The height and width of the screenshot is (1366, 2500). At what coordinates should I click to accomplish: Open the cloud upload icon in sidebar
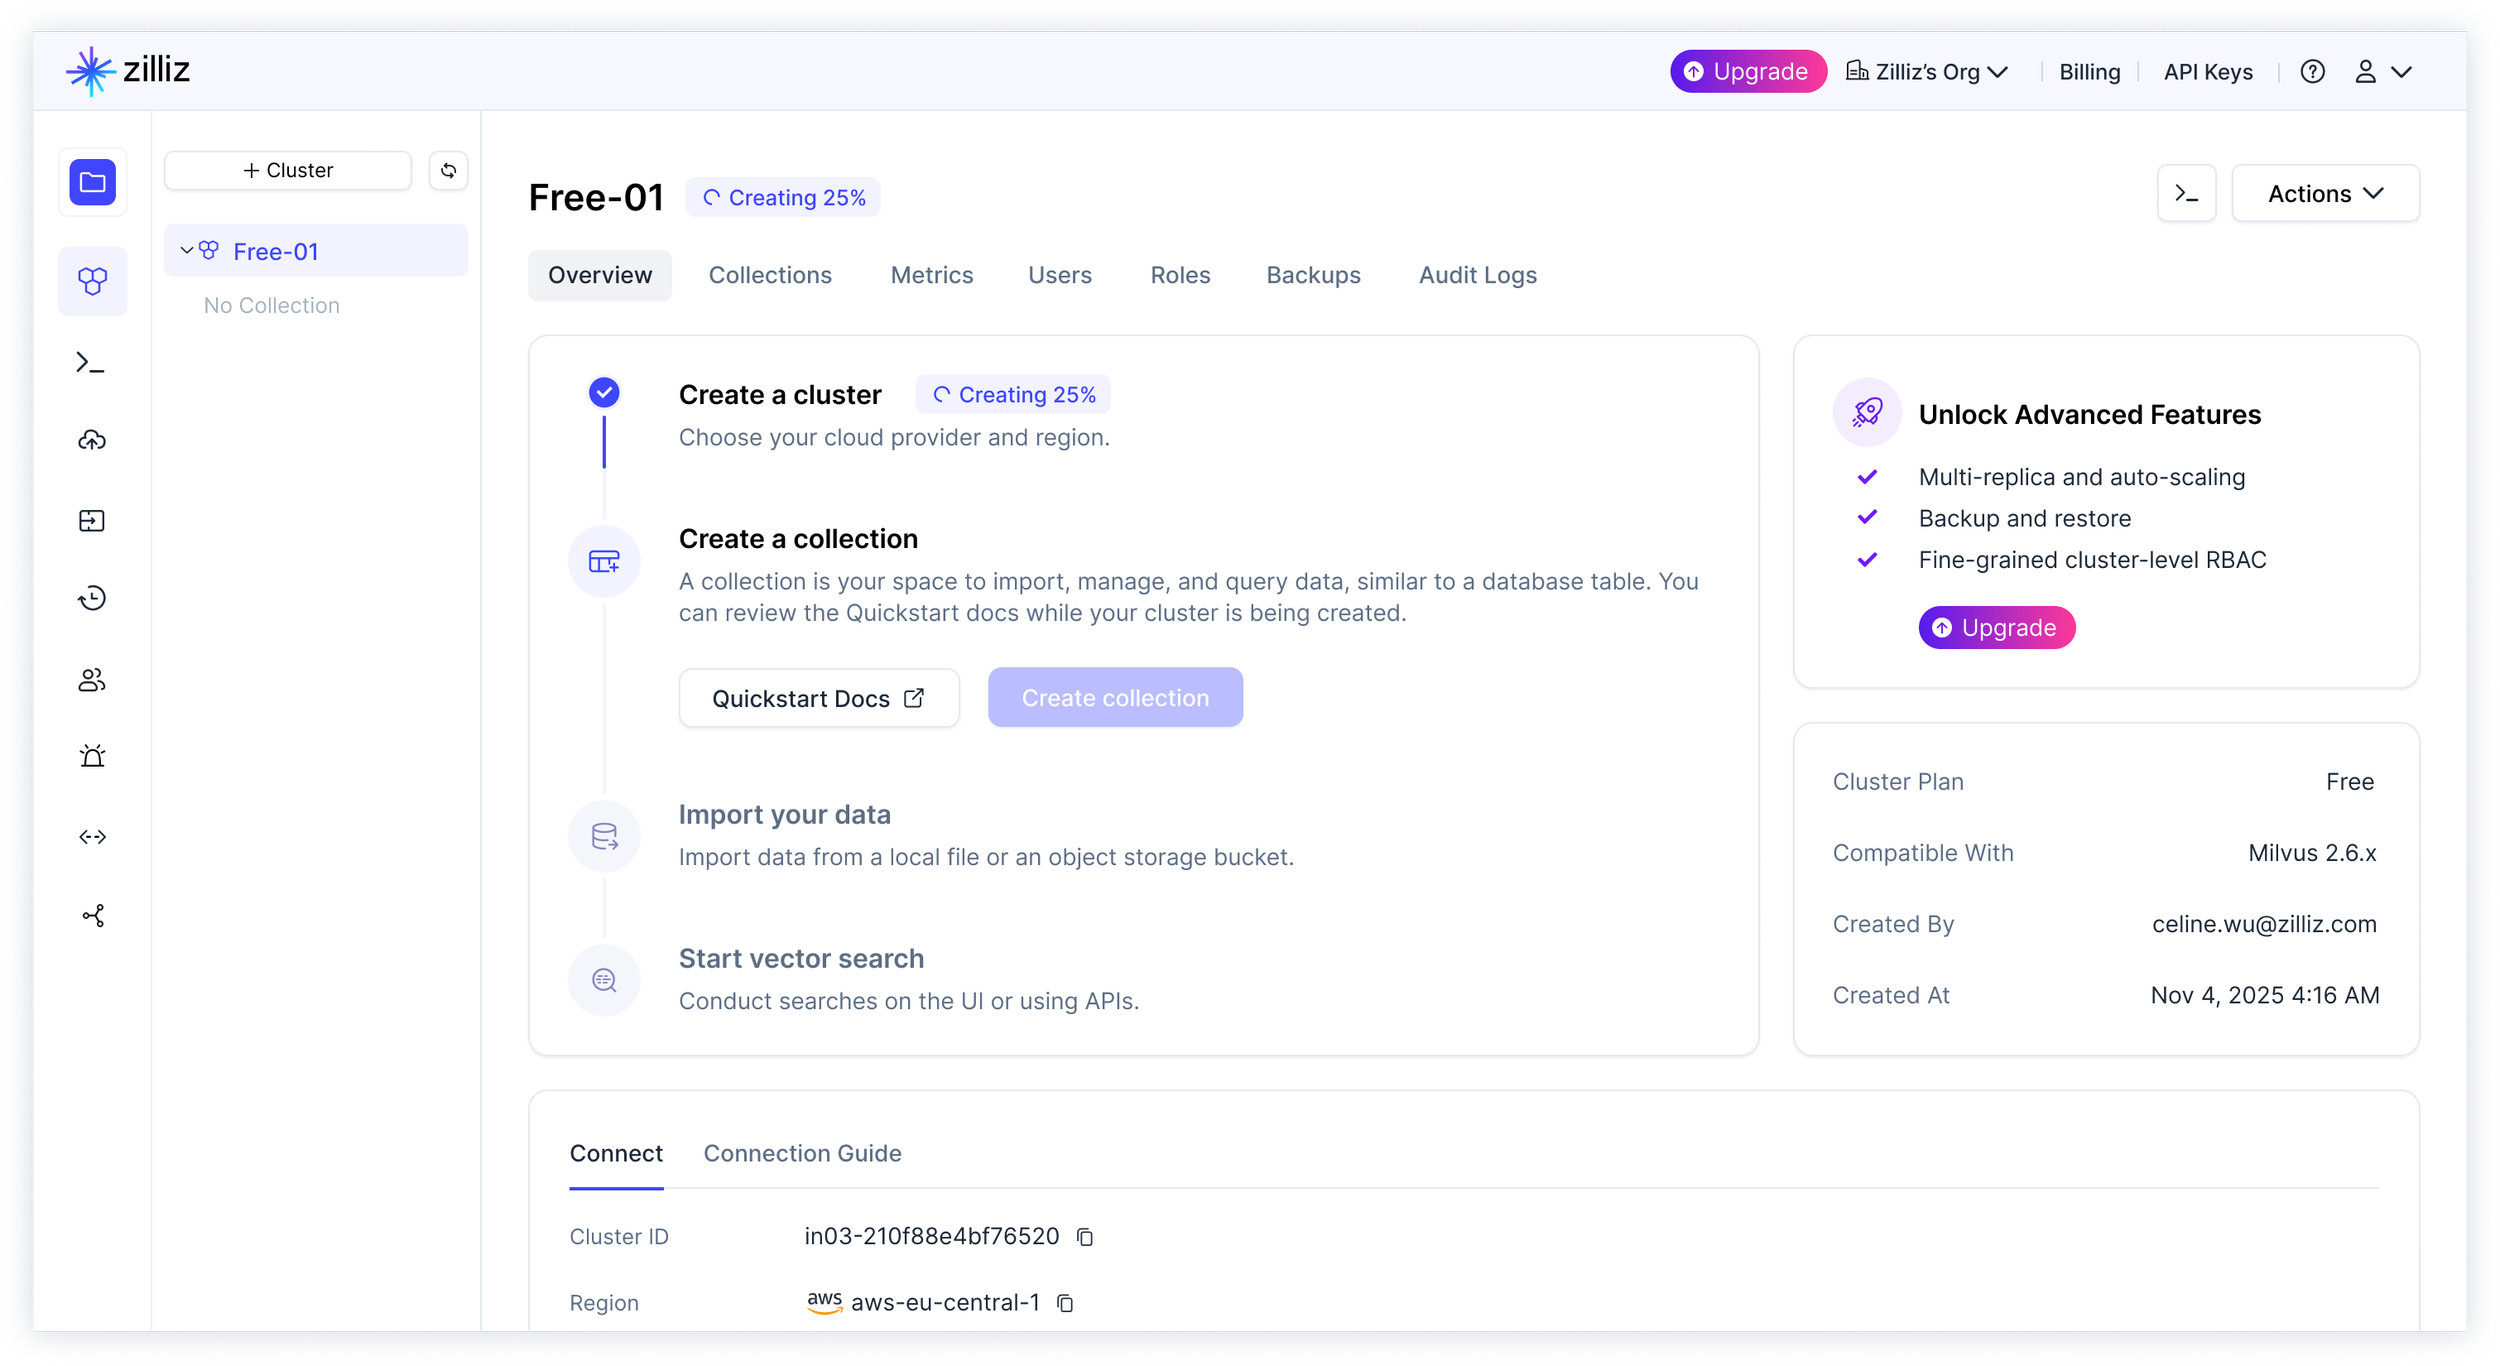point(92,440)
